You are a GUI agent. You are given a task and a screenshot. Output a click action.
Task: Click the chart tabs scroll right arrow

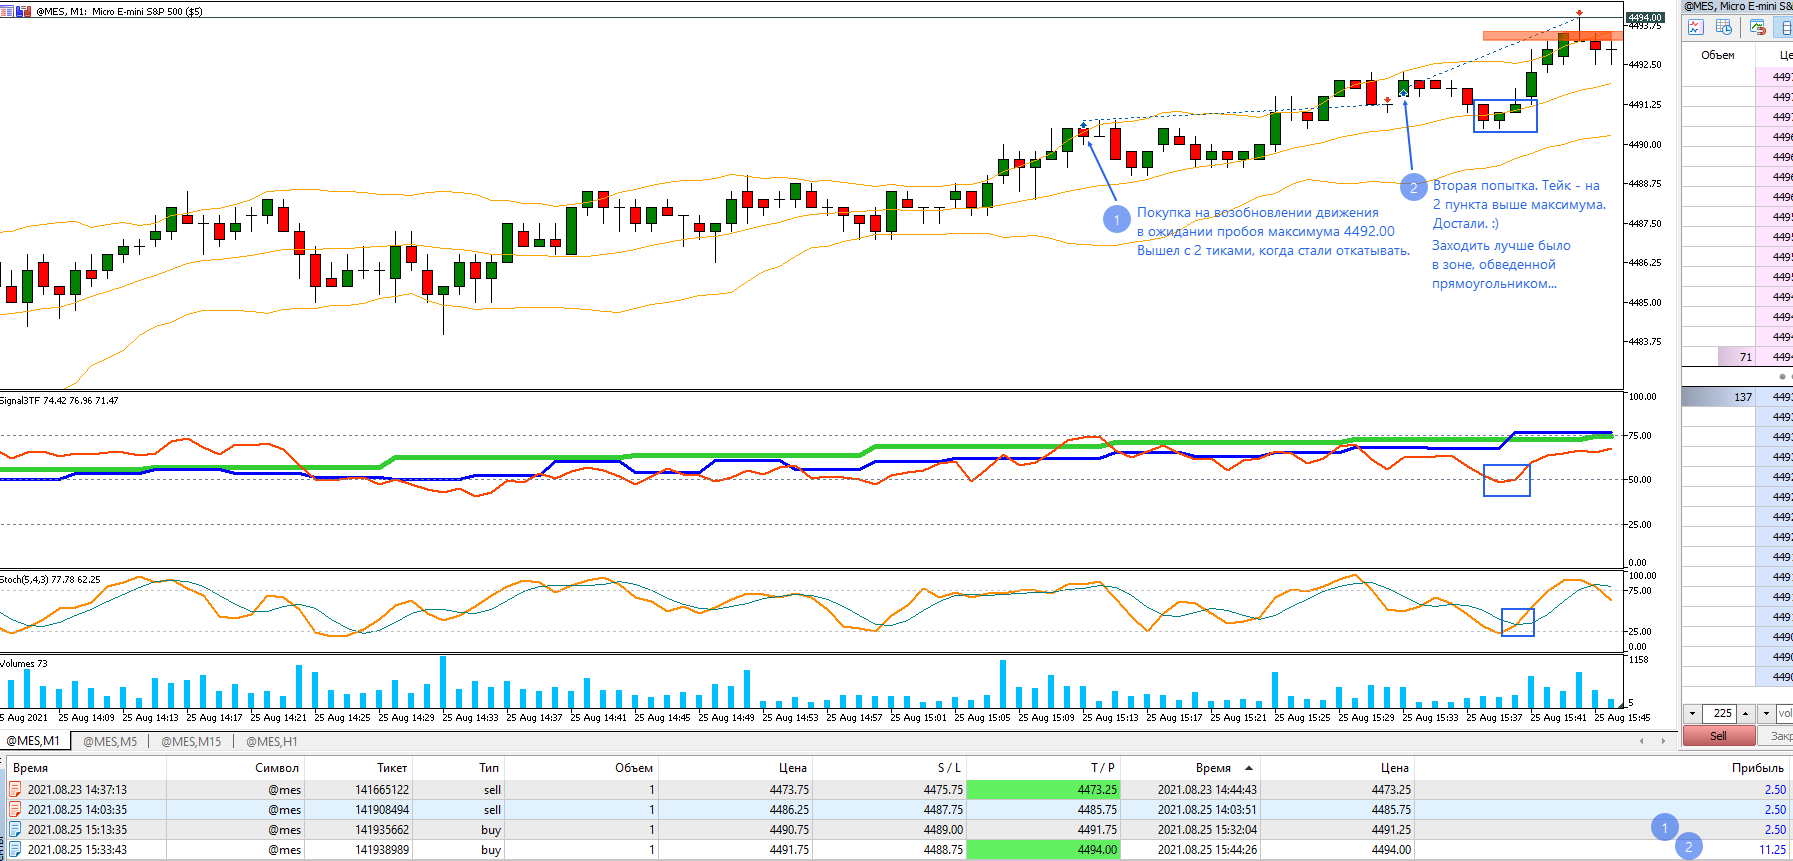click(x=1663, y=741)
